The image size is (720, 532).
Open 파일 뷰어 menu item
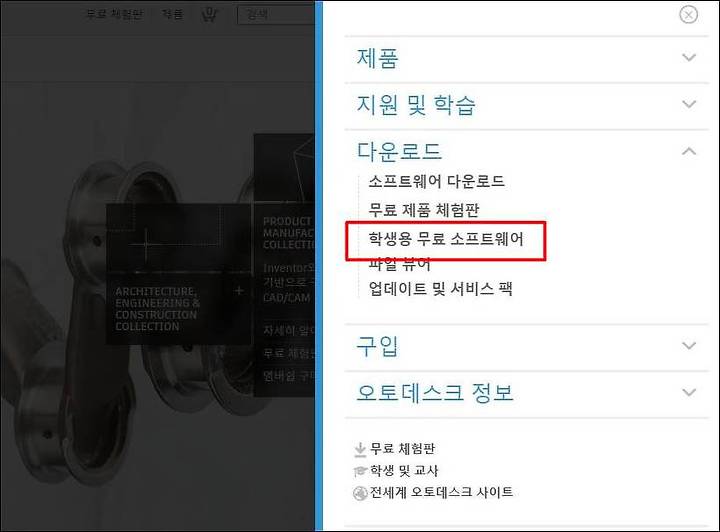pos(399,264)
